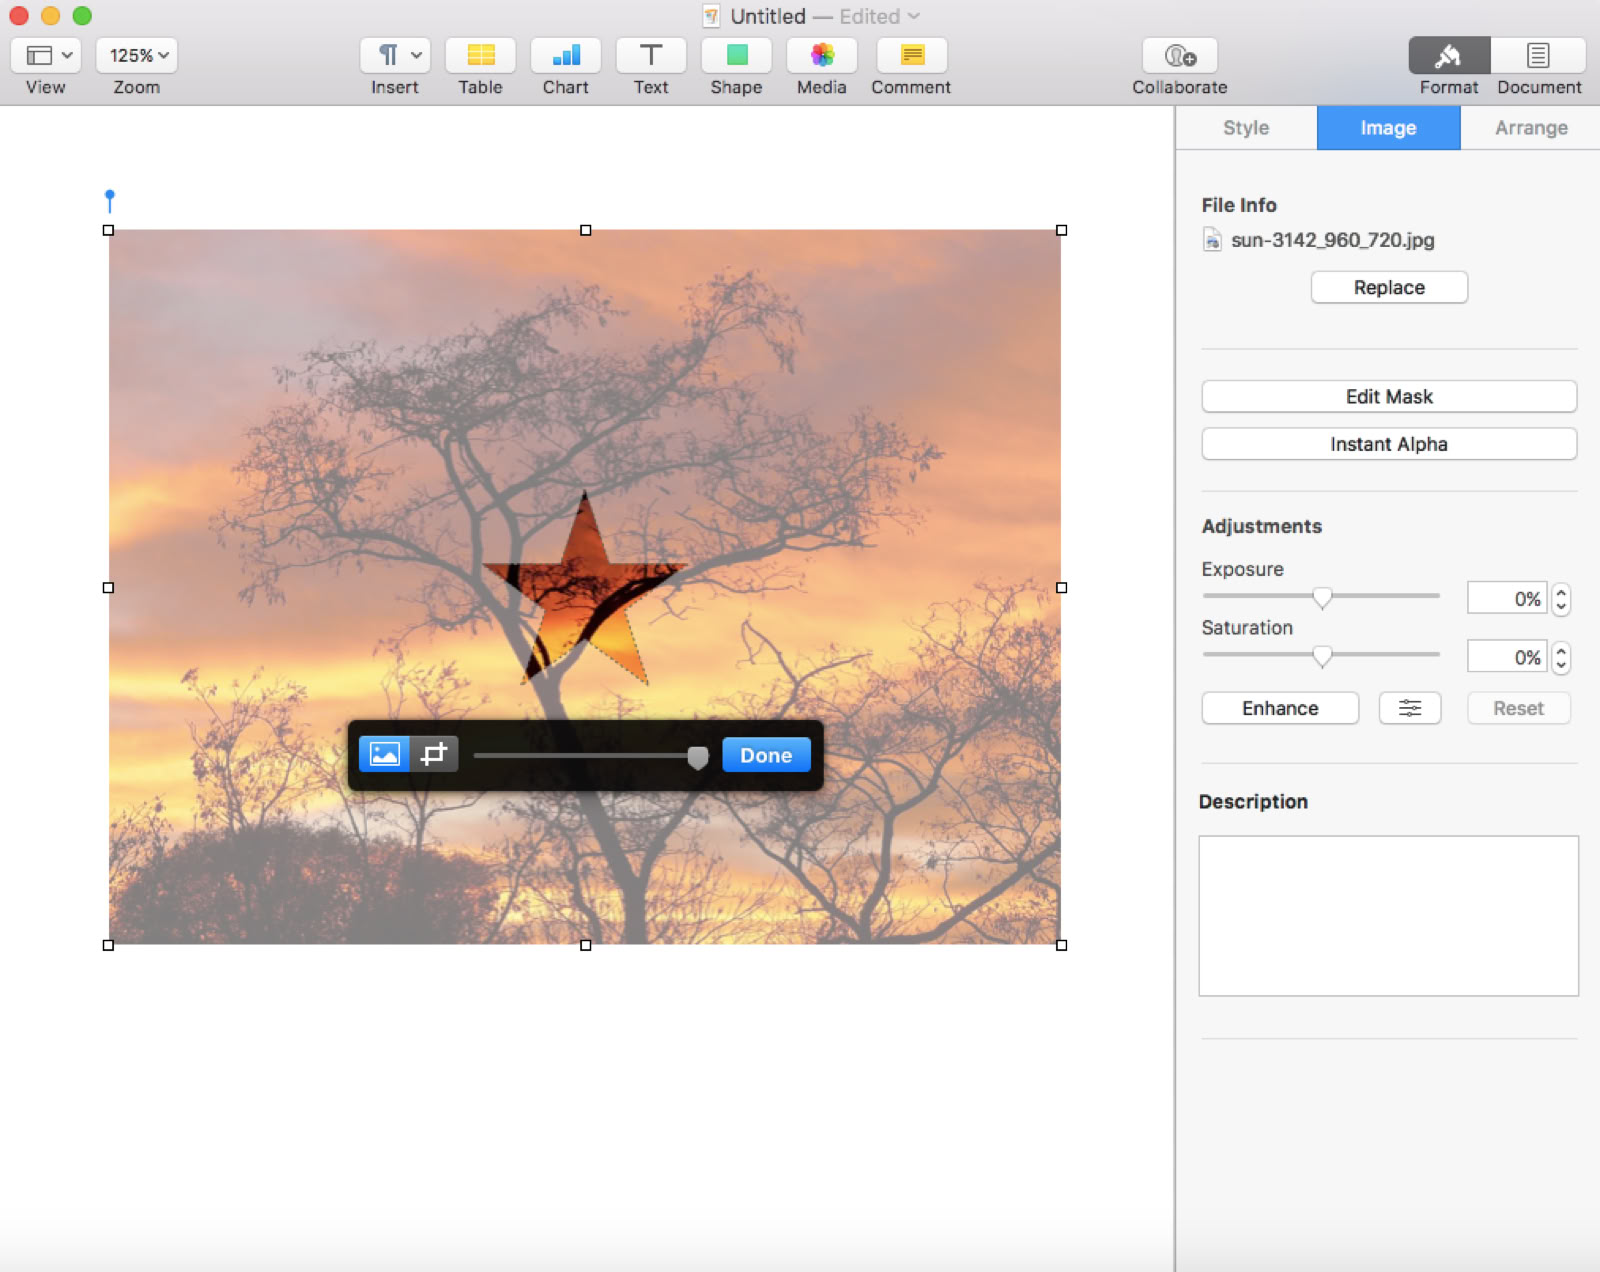Insert a Text box from toolbar

pos(651,56)
